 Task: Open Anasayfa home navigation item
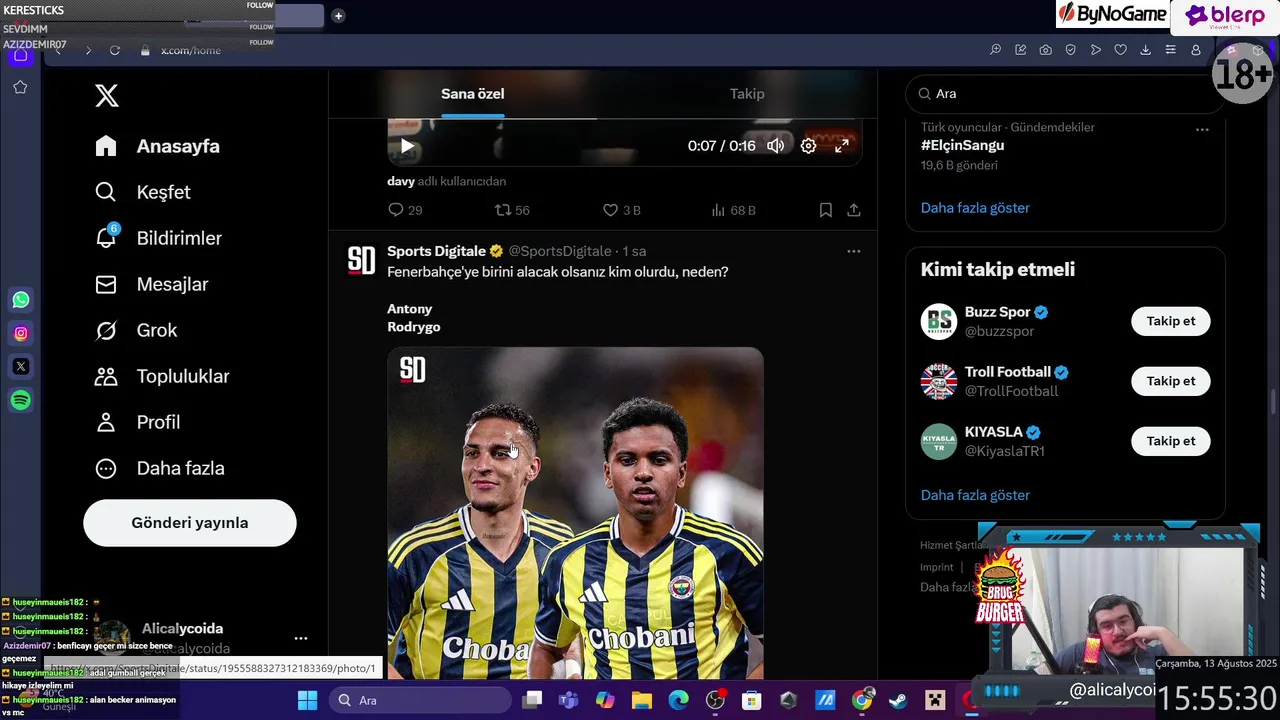click(x=157, y=146)
